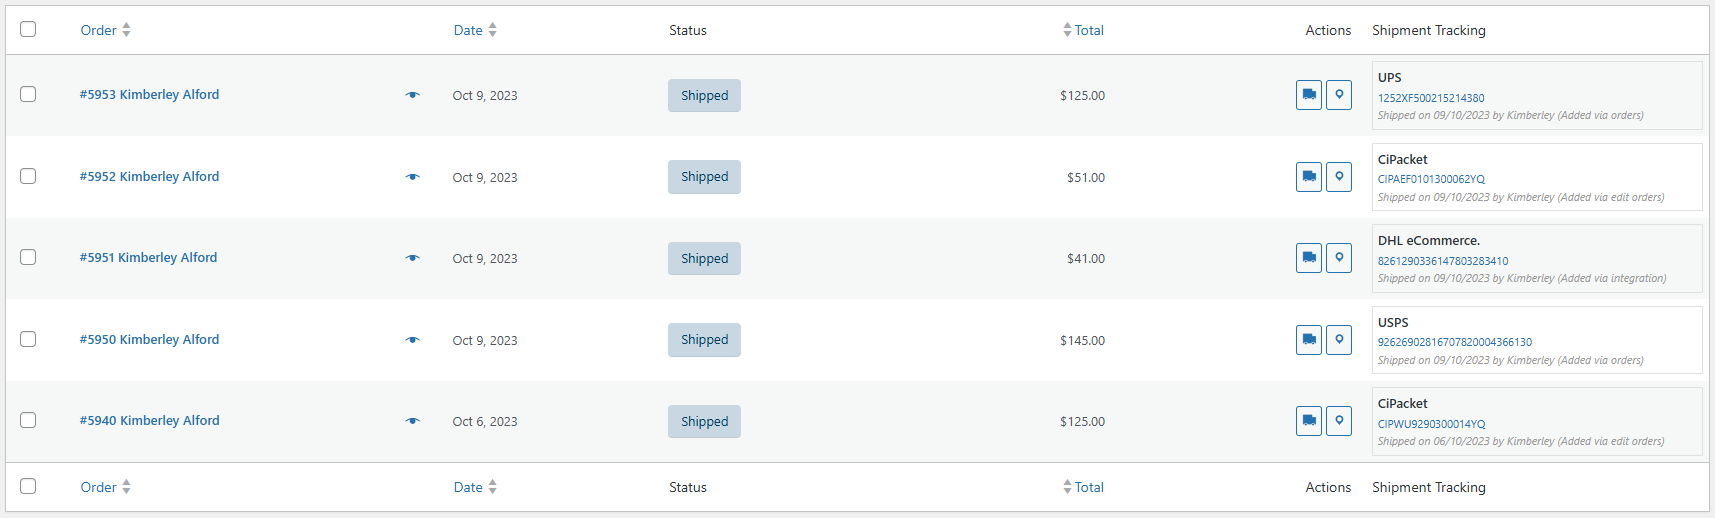Preview order #5953 with eye icon
The height and width of the screenshot is (518, 1715).
click(412, 95)
